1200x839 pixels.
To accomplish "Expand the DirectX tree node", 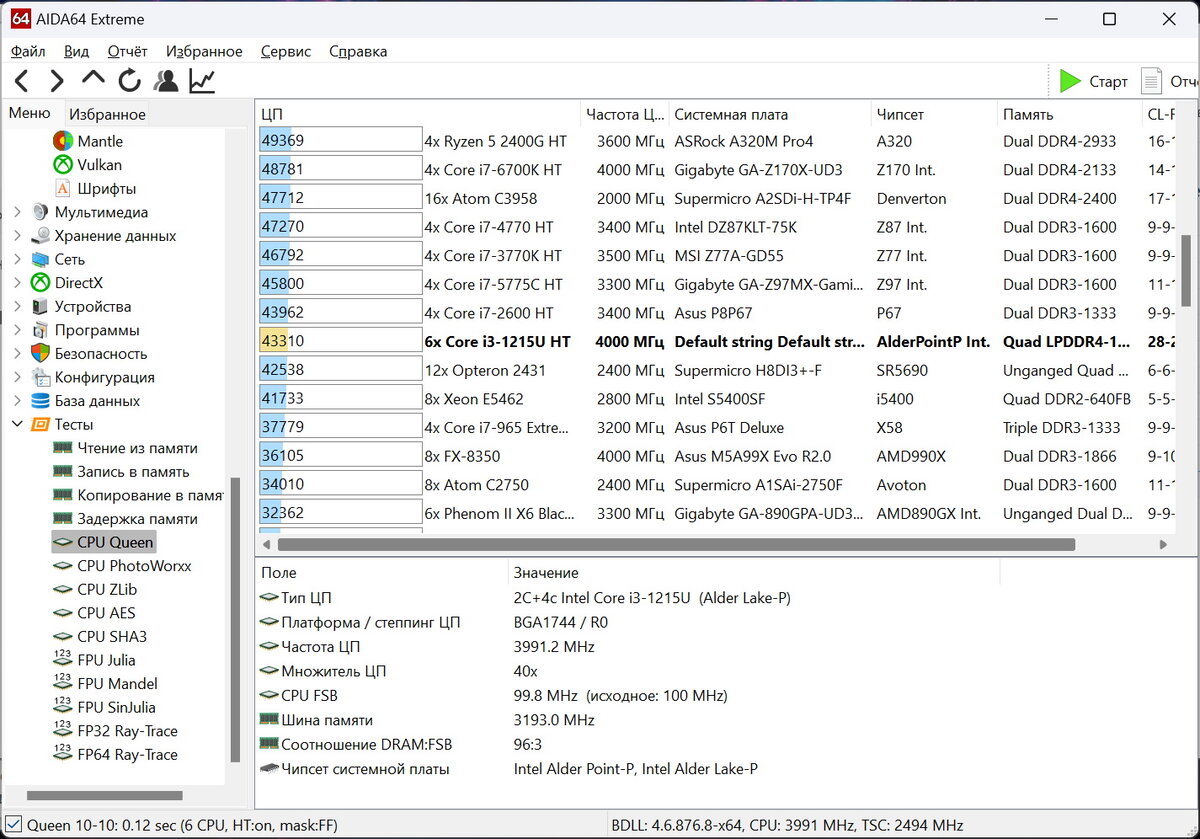I will coord(17,283).
